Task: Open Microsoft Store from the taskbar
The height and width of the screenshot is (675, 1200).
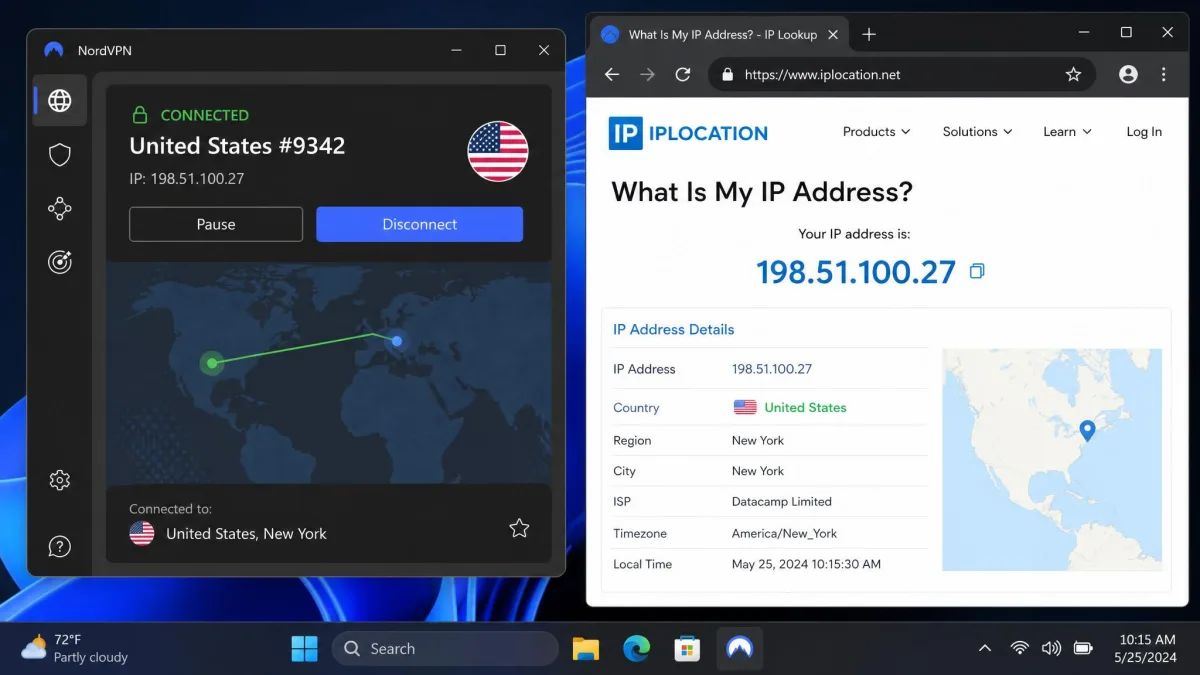Action: tap(687, 648)
